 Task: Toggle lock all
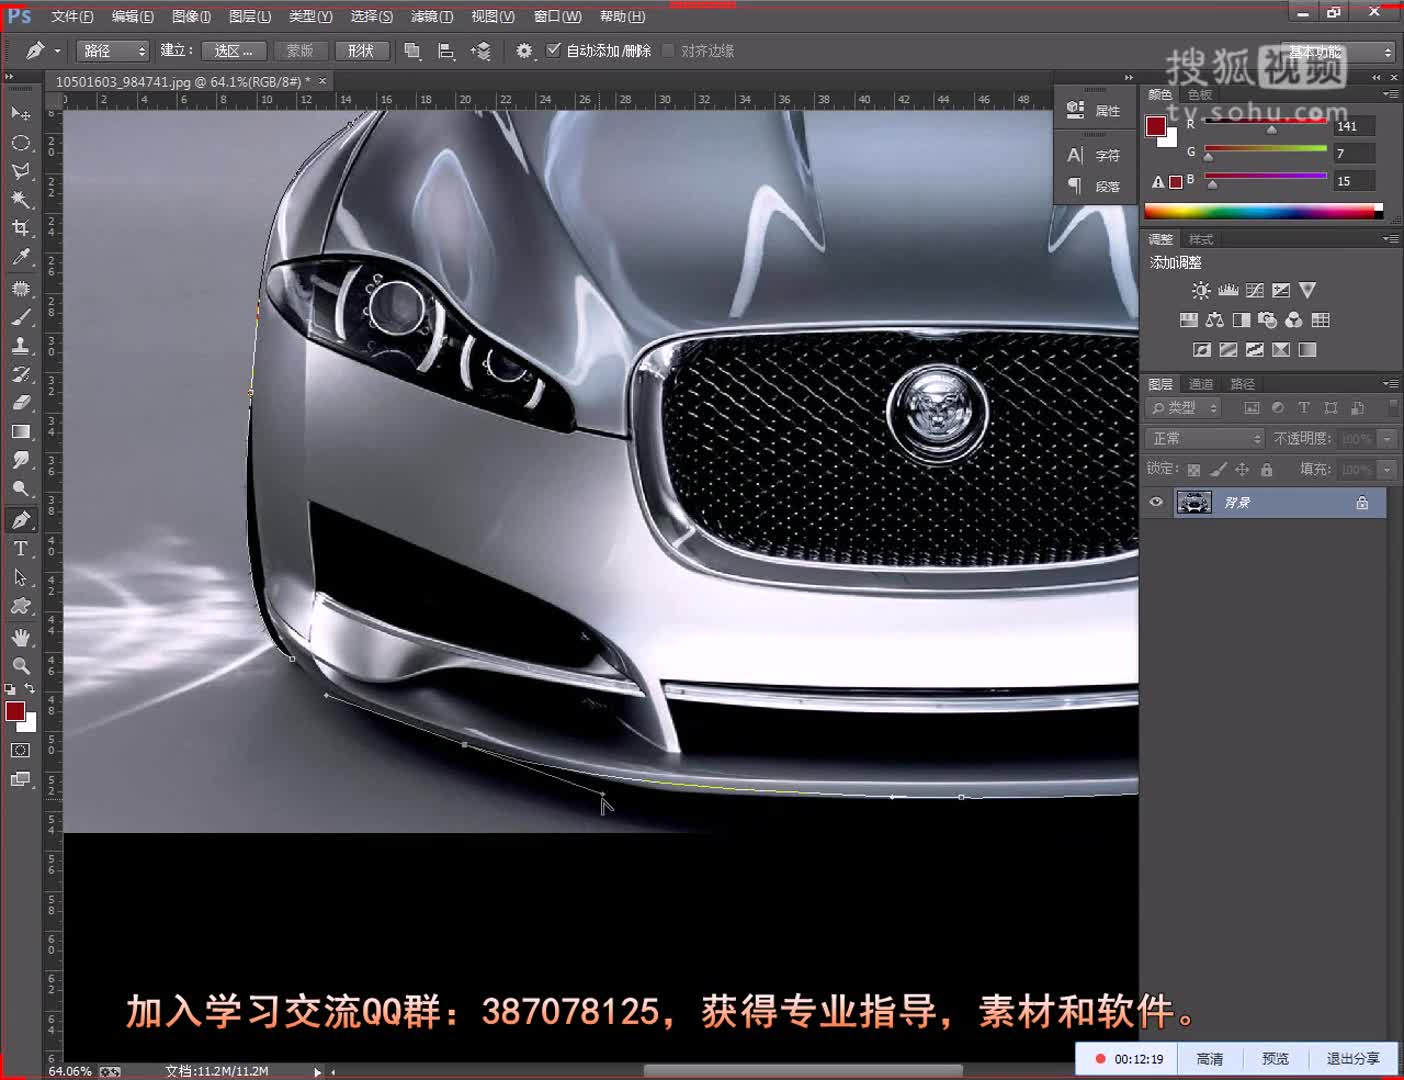click(1267, 469)
